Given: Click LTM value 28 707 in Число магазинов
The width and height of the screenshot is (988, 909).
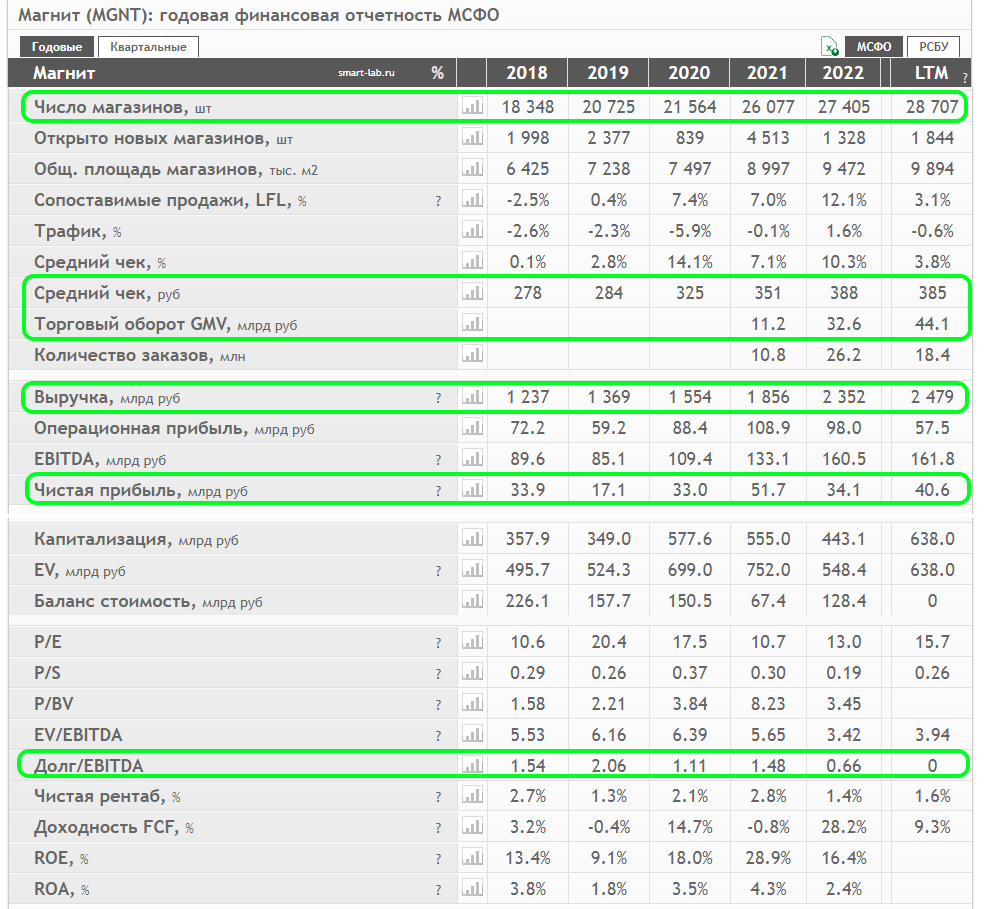Looking at the screenshot, I should 932,106.
